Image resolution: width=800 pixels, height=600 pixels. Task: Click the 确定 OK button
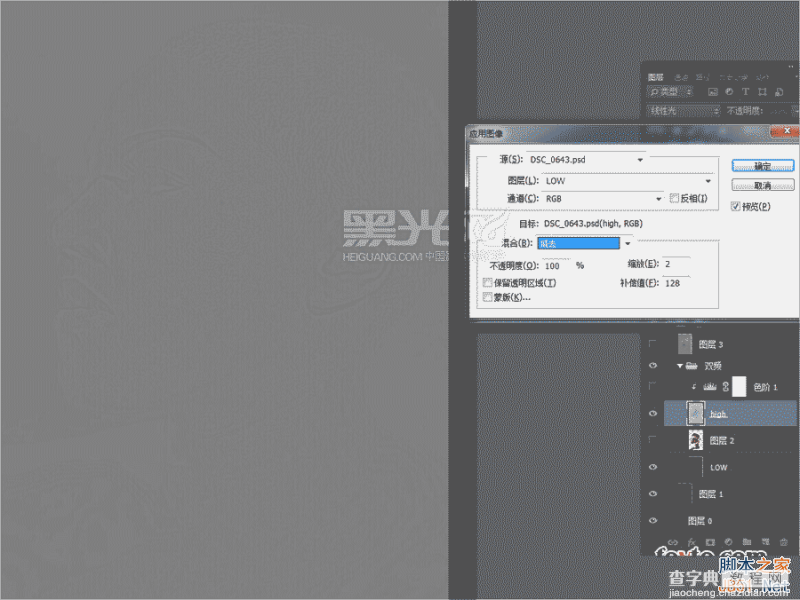point(763,166)
